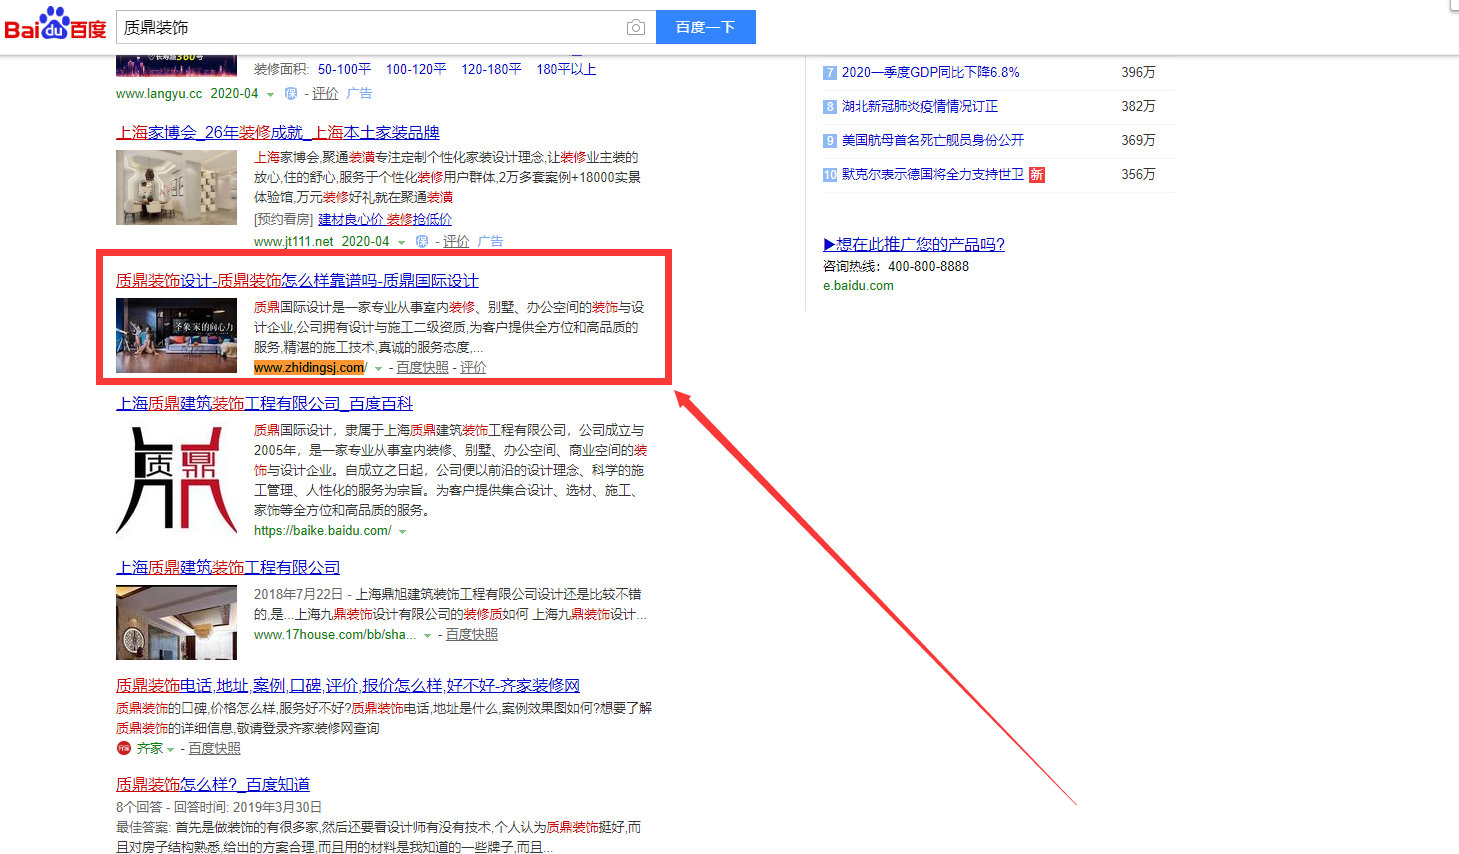Open result 质鼎装饰电话,地址,案例,口碑 齐家装修网

pos(348,686)
